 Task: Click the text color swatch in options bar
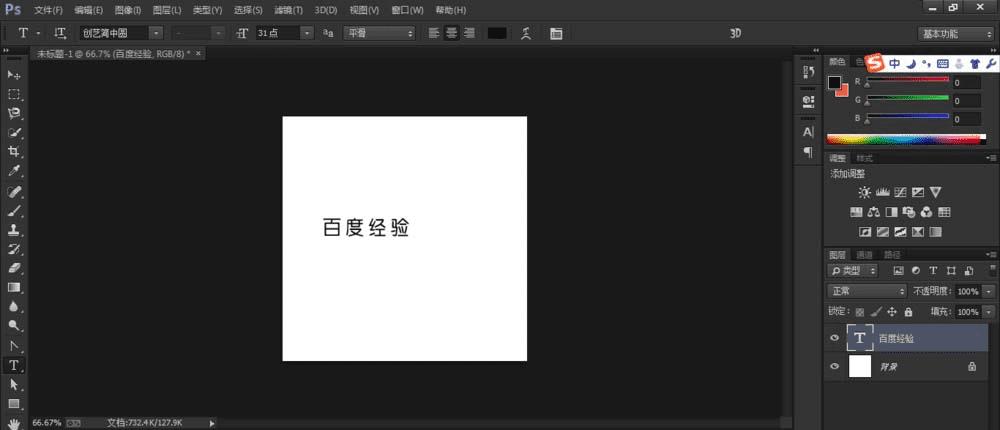497,33
